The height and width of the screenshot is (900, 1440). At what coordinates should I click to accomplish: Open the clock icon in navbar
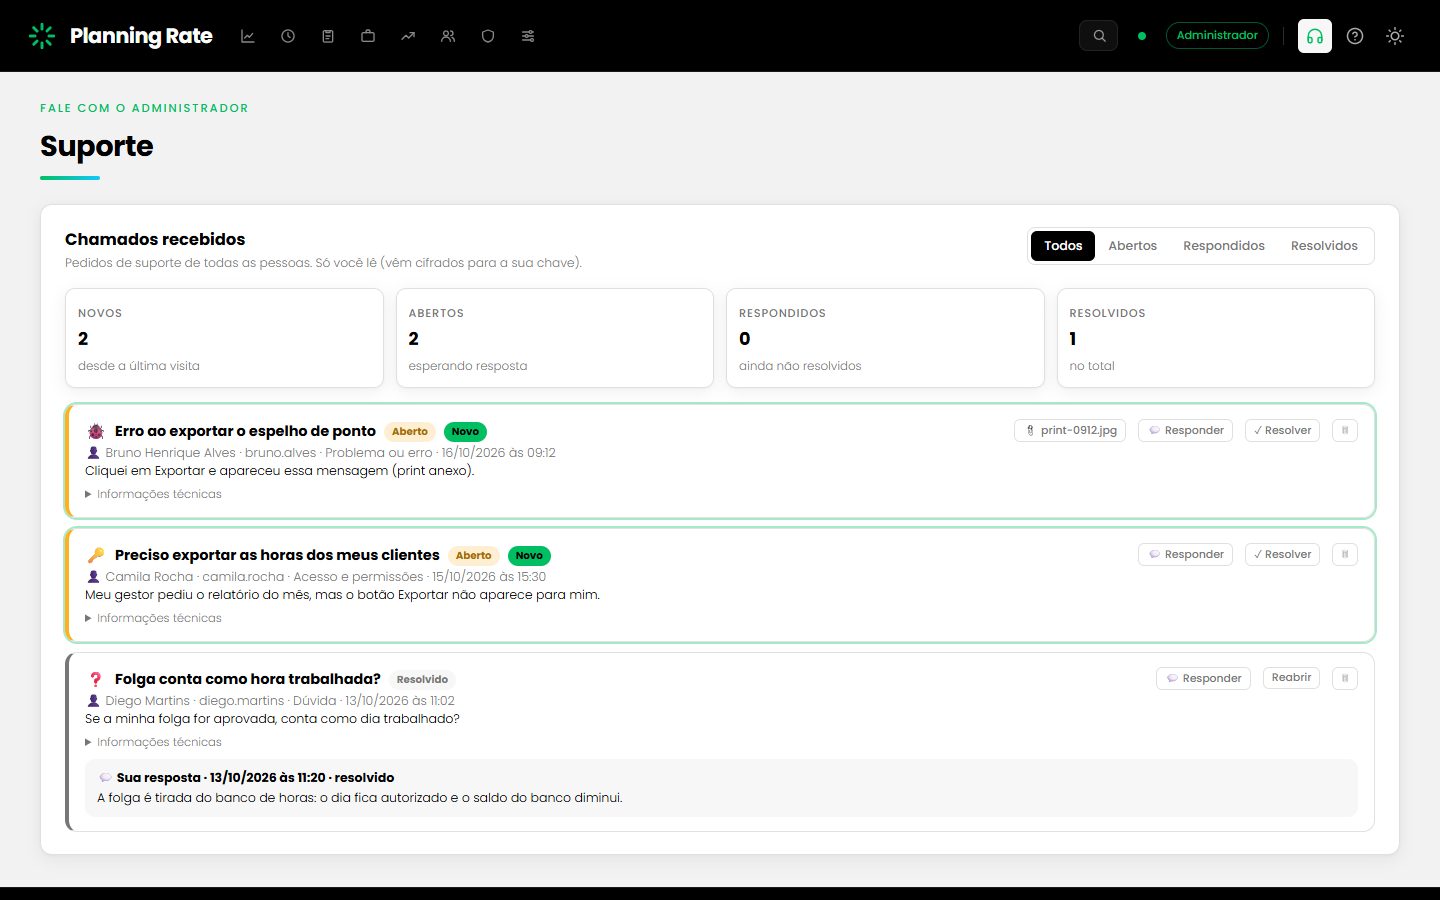[288, 36]
